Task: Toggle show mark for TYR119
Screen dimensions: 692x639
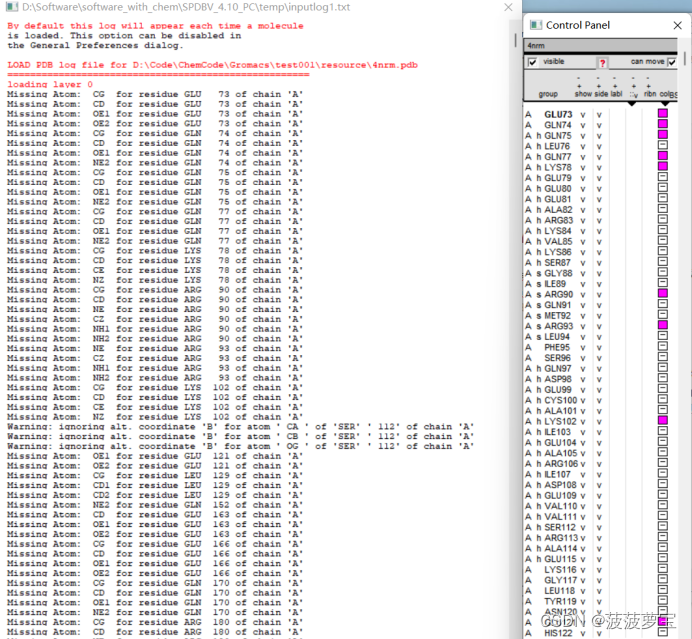Action: point(583,602)
